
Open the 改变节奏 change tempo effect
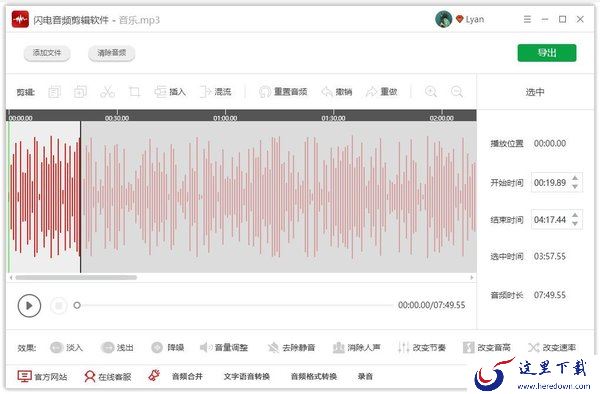(x=422, y=347)
